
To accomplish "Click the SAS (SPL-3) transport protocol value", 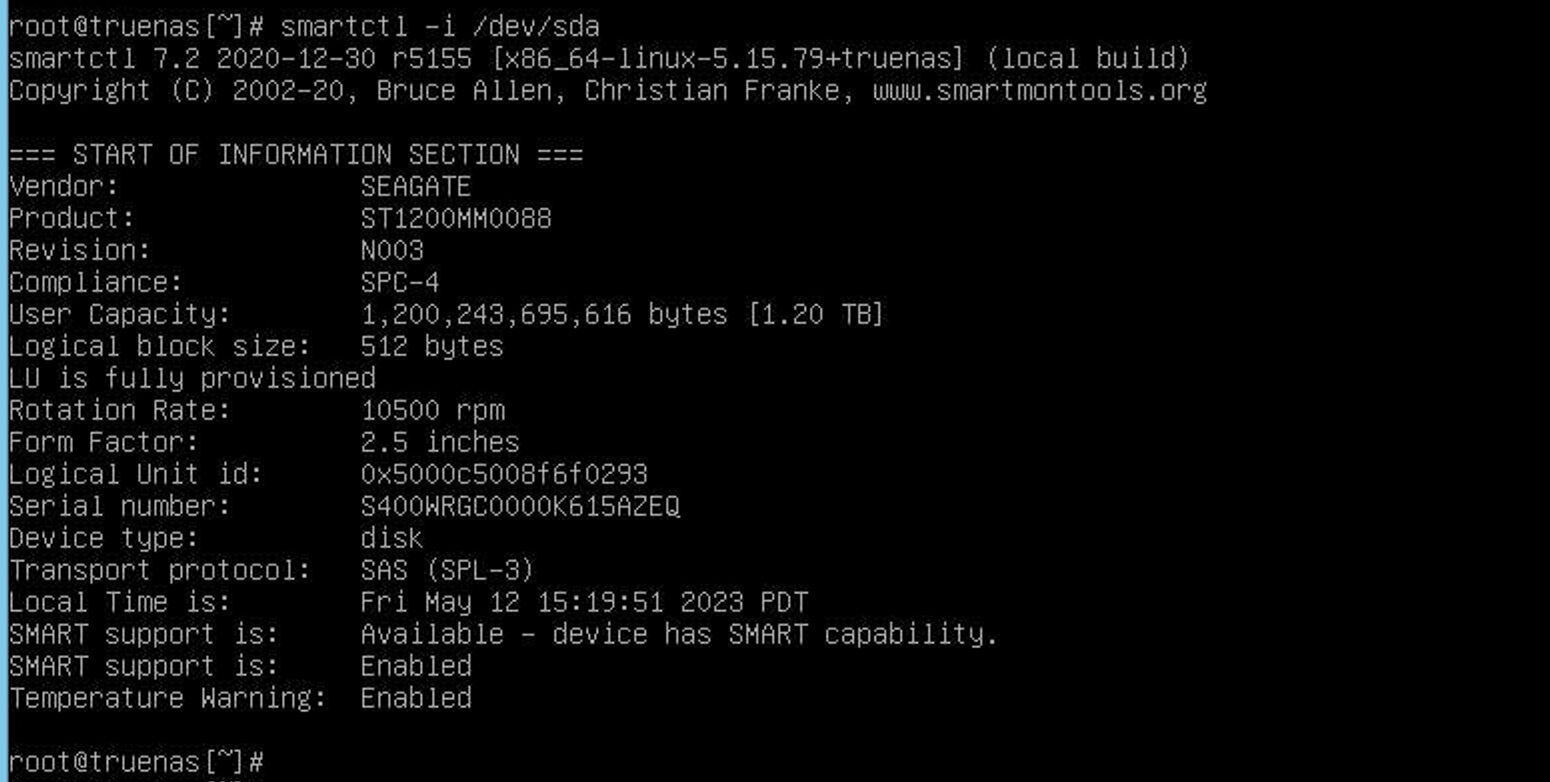I will click(447, 571).
